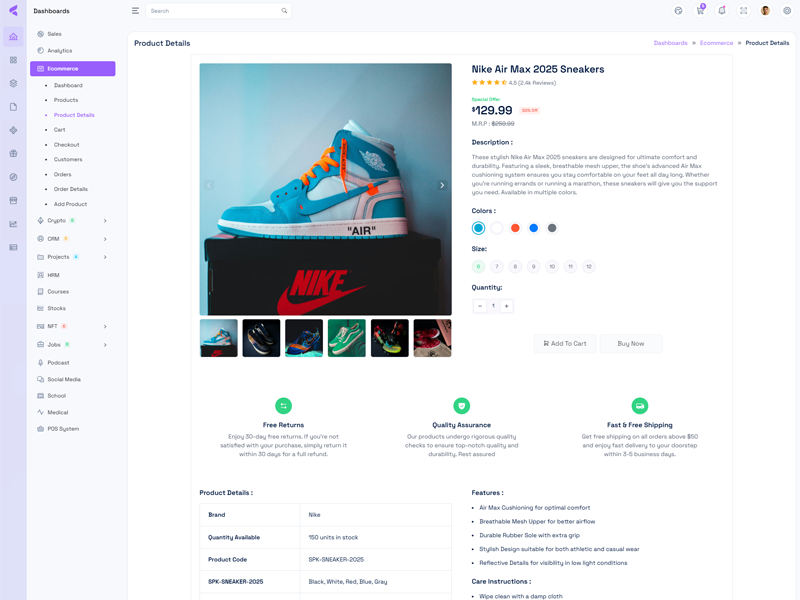Show next product image with right arrow
The height and width of the screenshot is (600, 800).
[442, 185]
